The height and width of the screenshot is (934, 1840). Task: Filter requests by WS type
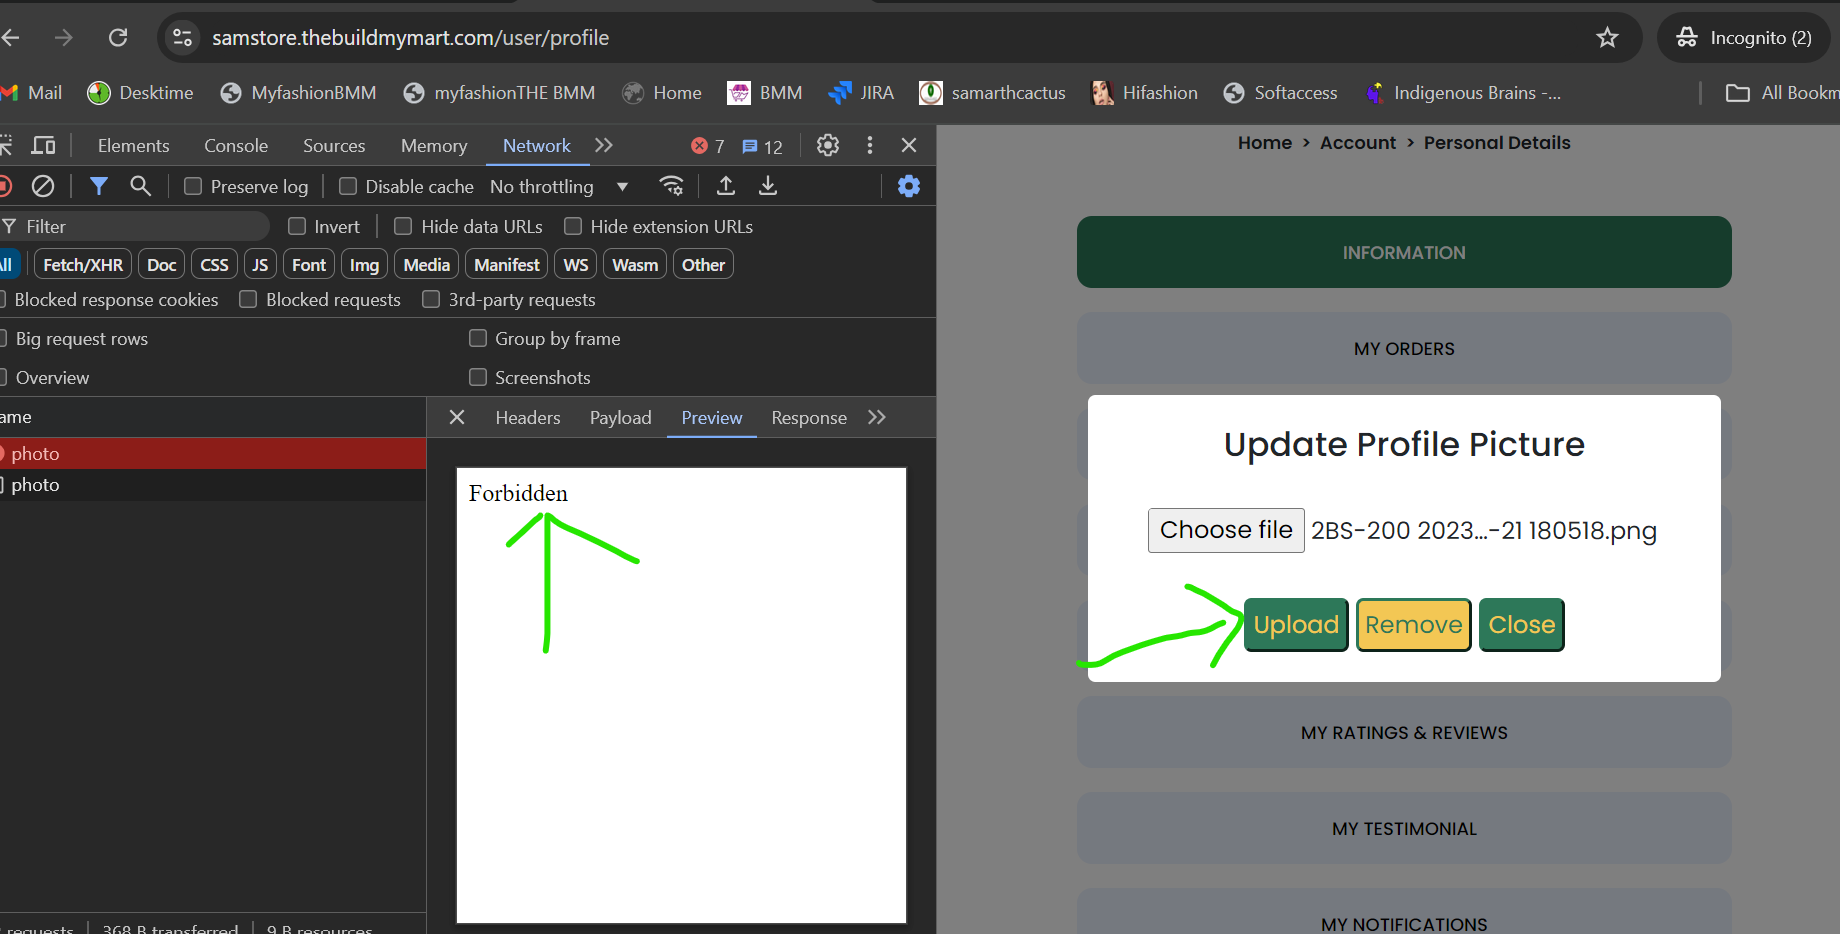coord(576,265)
